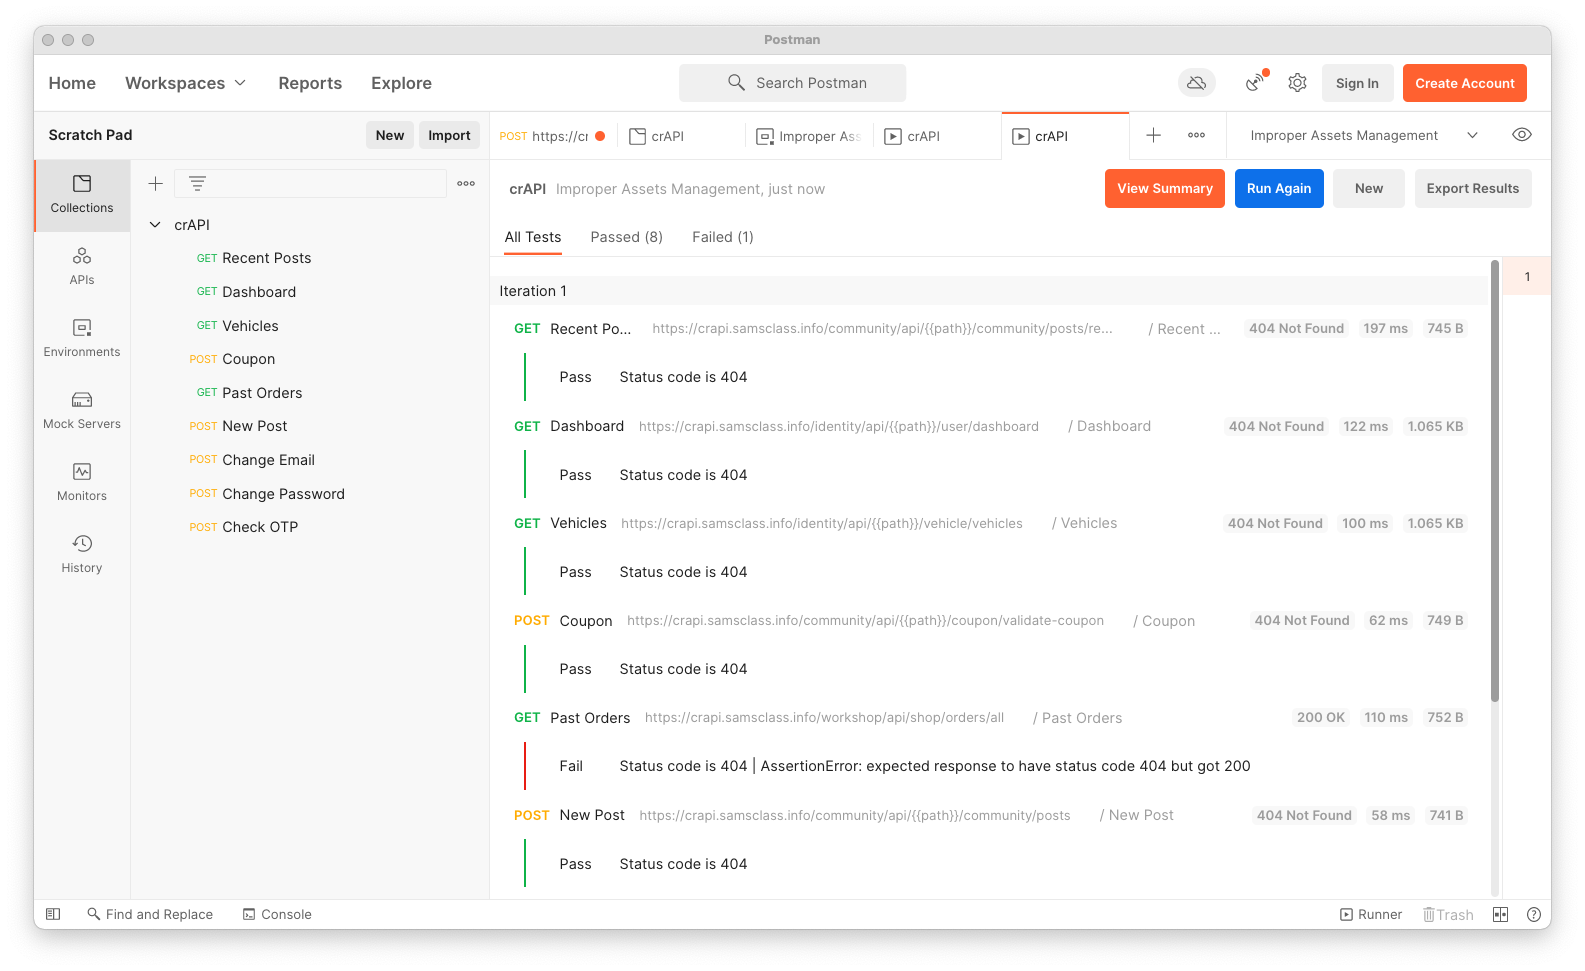Click View Summary button
This screenshot has height=971, width=1585.
pos(1165,188)
